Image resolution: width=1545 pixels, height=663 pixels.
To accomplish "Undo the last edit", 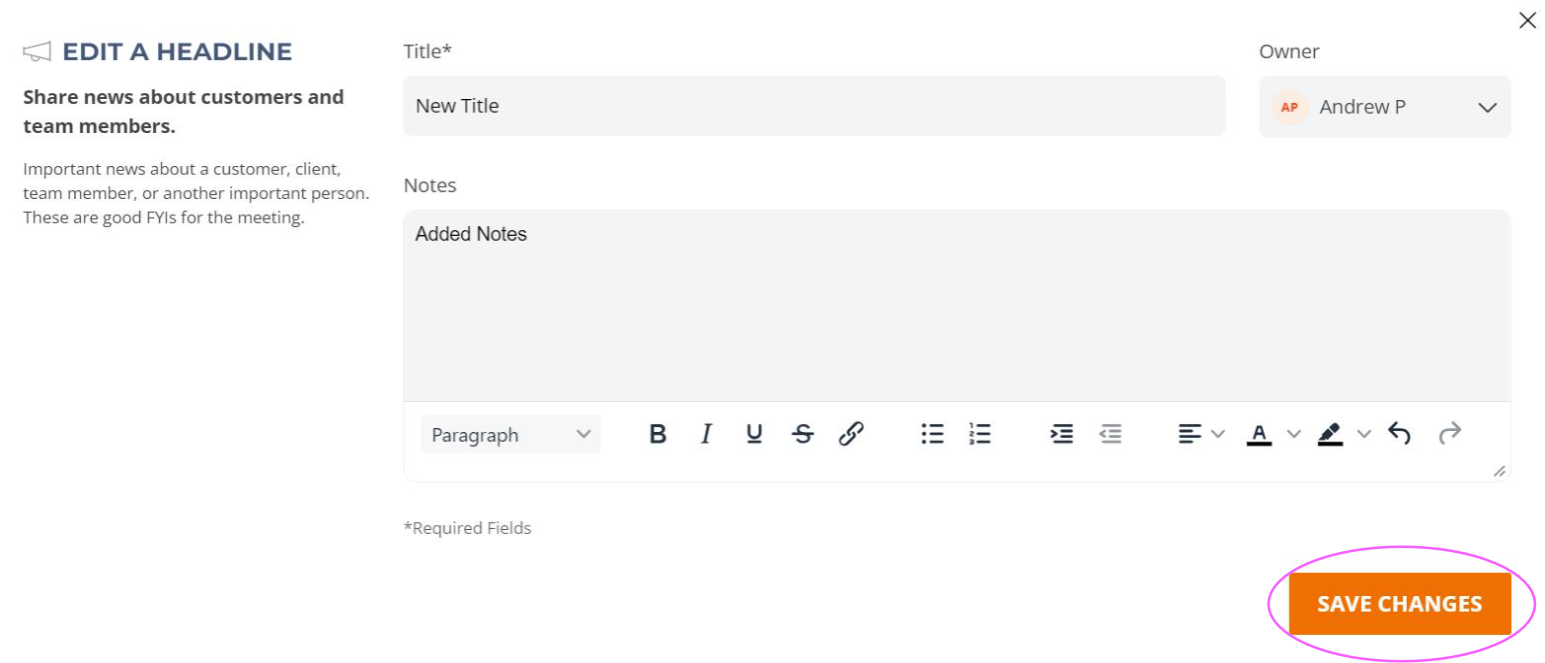I will 1400,433.
